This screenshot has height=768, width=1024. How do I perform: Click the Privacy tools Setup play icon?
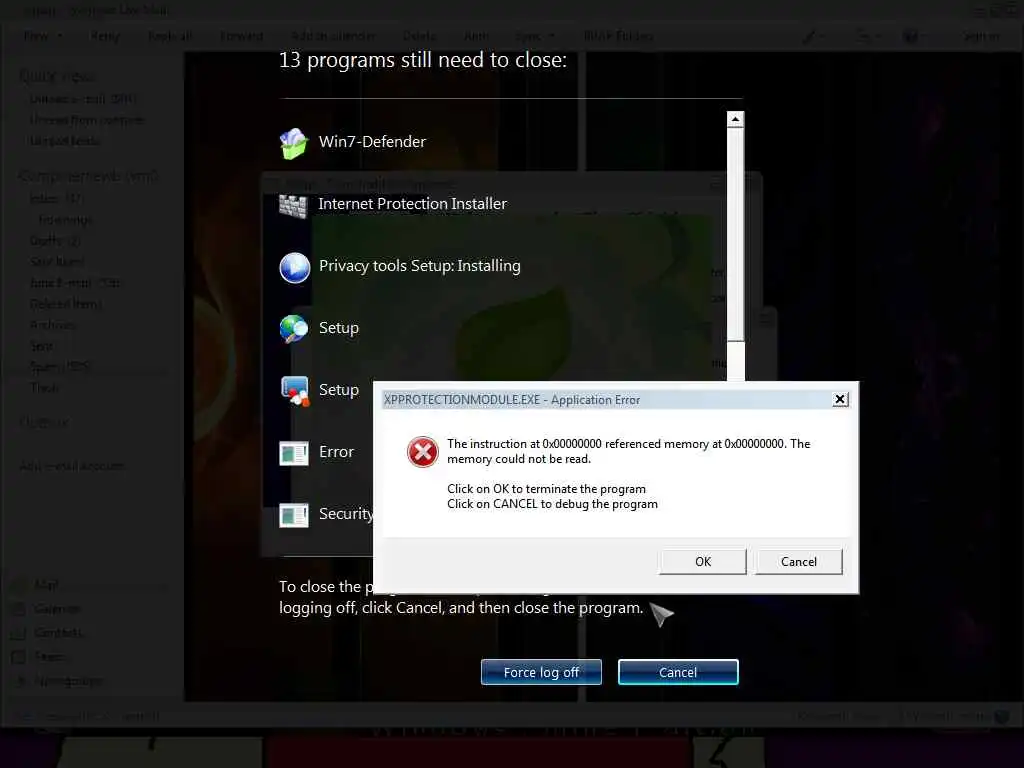(x=295, y=267)
